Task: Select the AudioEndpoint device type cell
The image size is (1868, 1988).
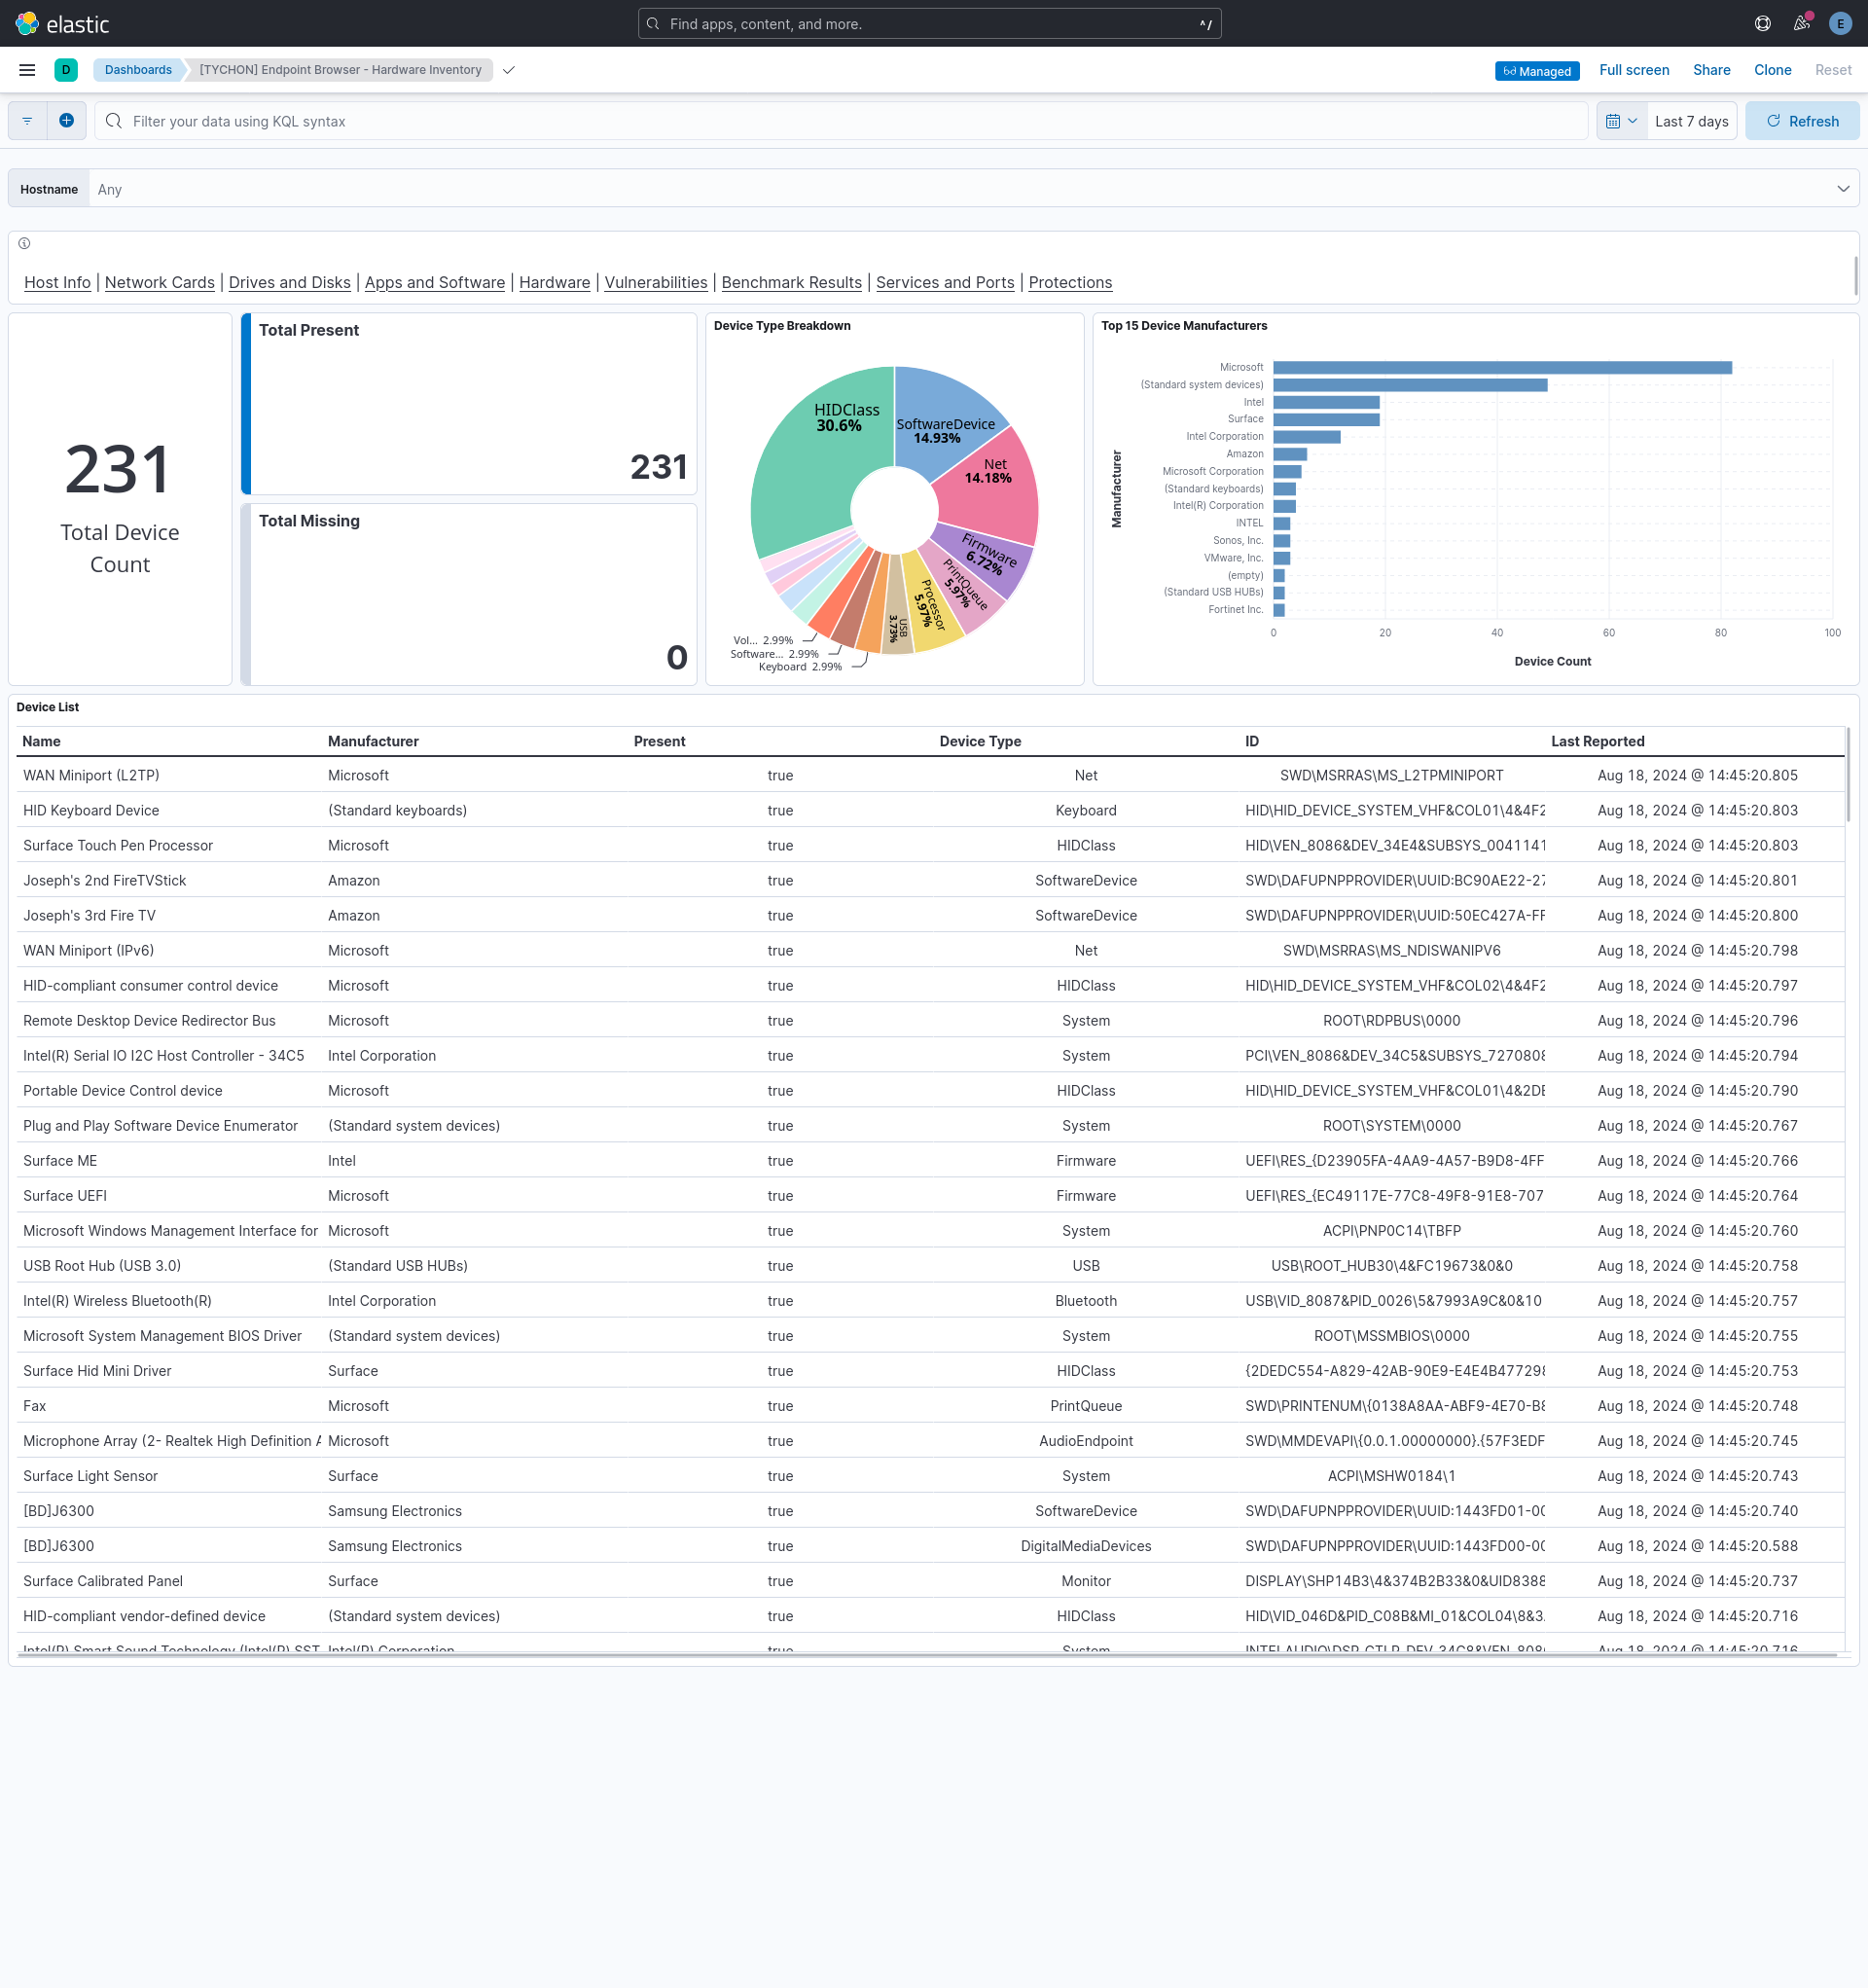Action: [x=1086, y=1440]
